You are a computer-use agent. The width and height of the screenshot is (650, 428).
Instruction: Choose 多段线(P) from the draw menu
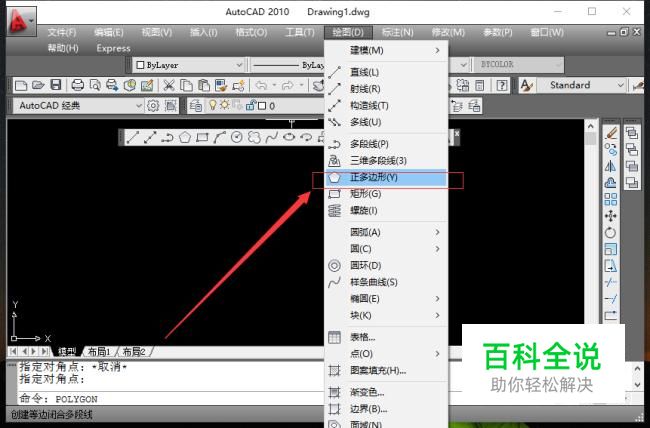(x=386, y=144)
